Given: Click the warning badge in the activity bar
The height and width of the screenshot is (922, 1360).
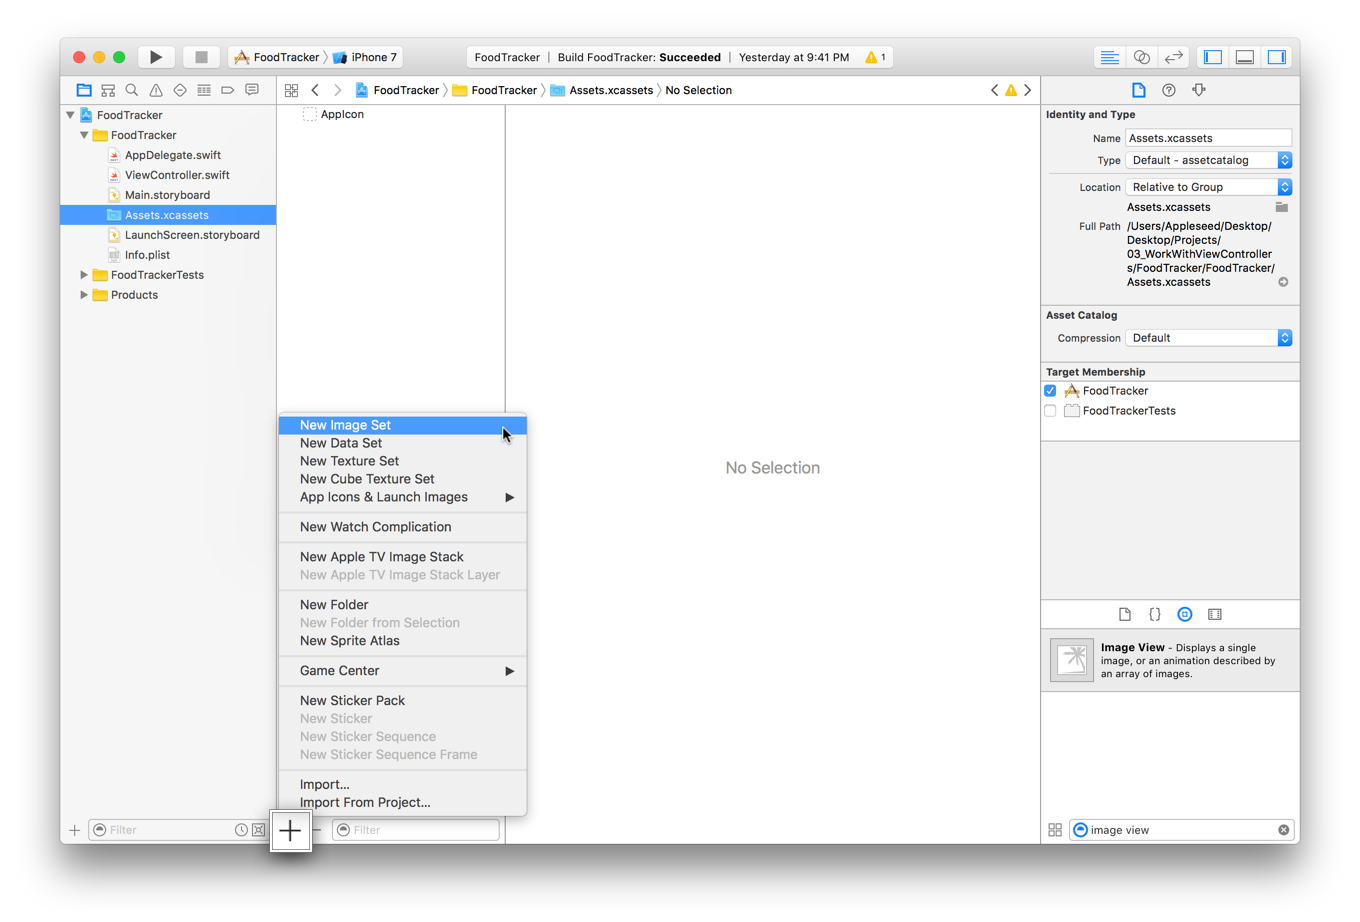Looking at the screenshot, I should (x=876, y=57).
